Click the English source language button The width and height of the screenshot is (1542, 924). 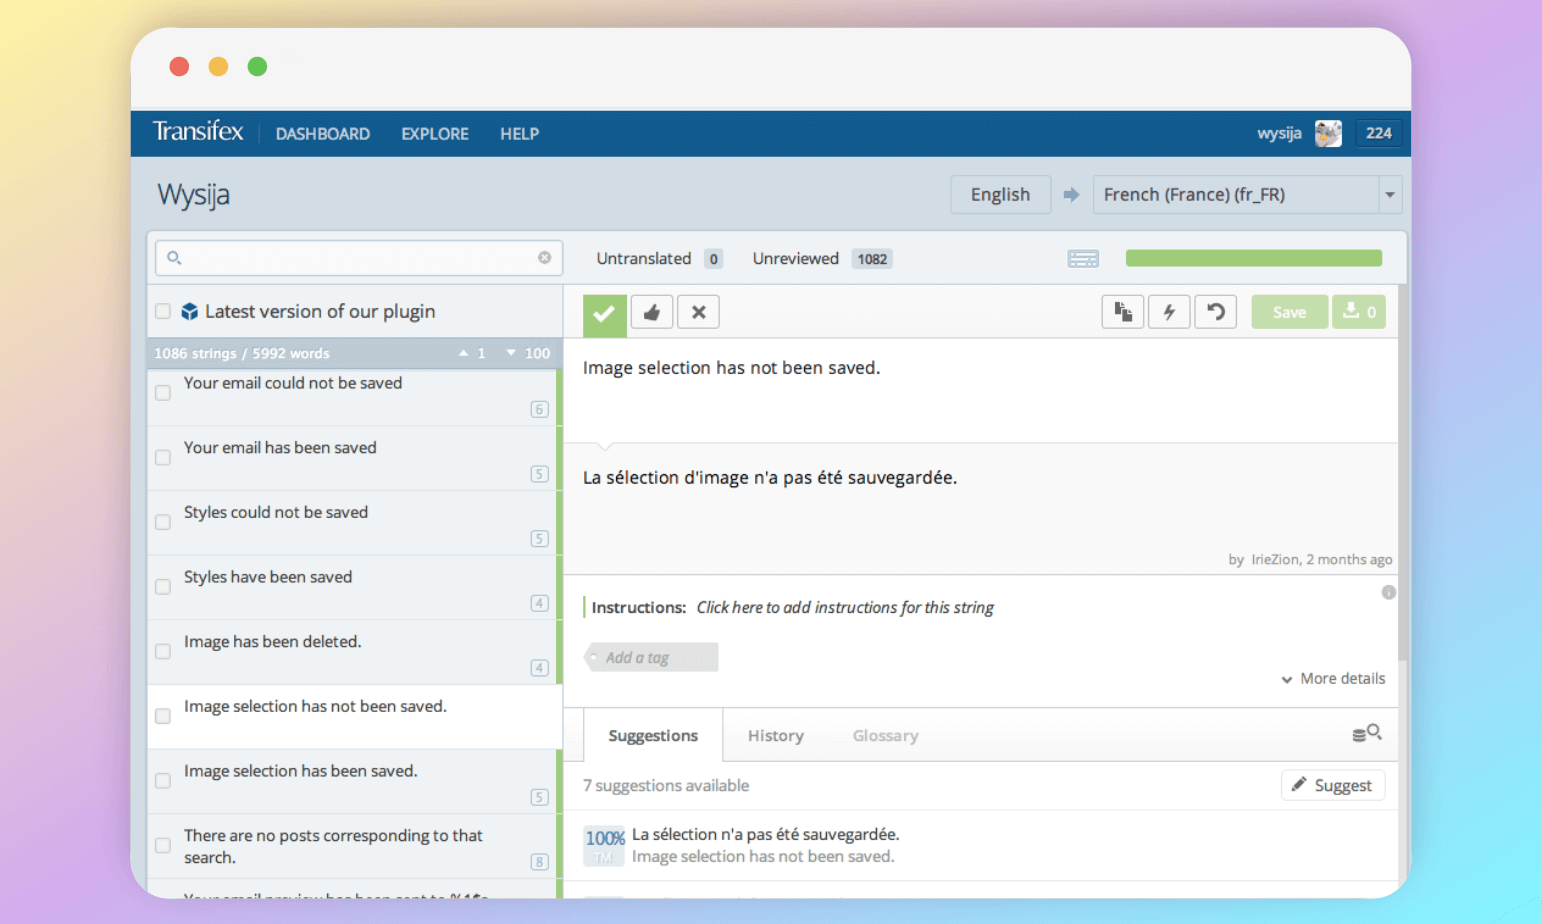click(1000, 195)
